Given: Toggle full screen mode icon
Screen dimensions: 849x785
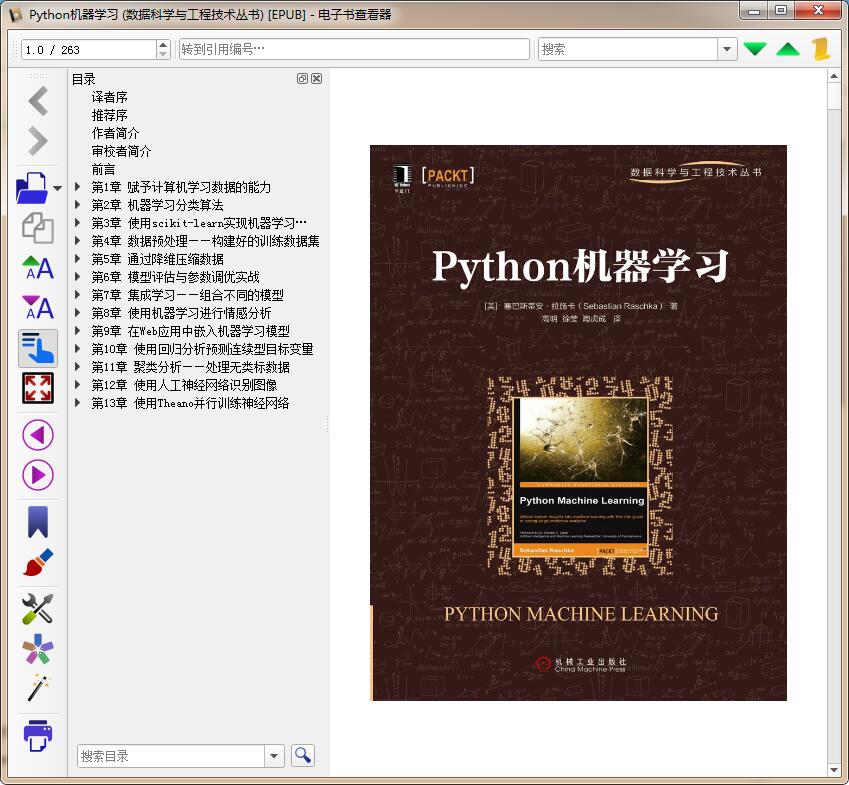Looking at the screenshot, I should [37, 388].
